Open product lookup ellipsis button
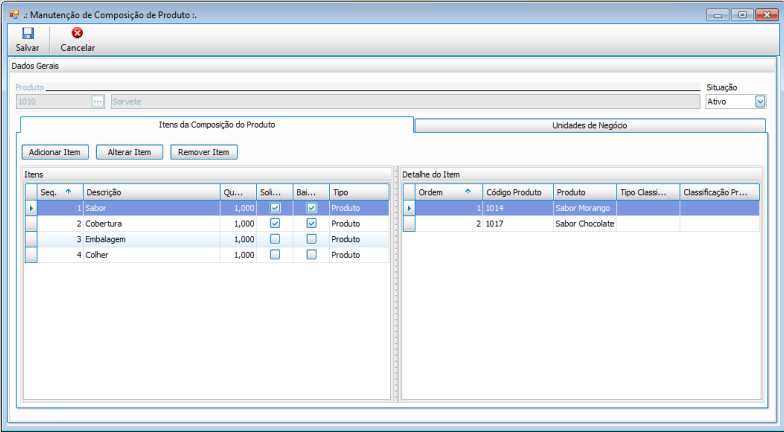Image resolution: width=784 pixels, height=432 pixels. tap(98, 102)
